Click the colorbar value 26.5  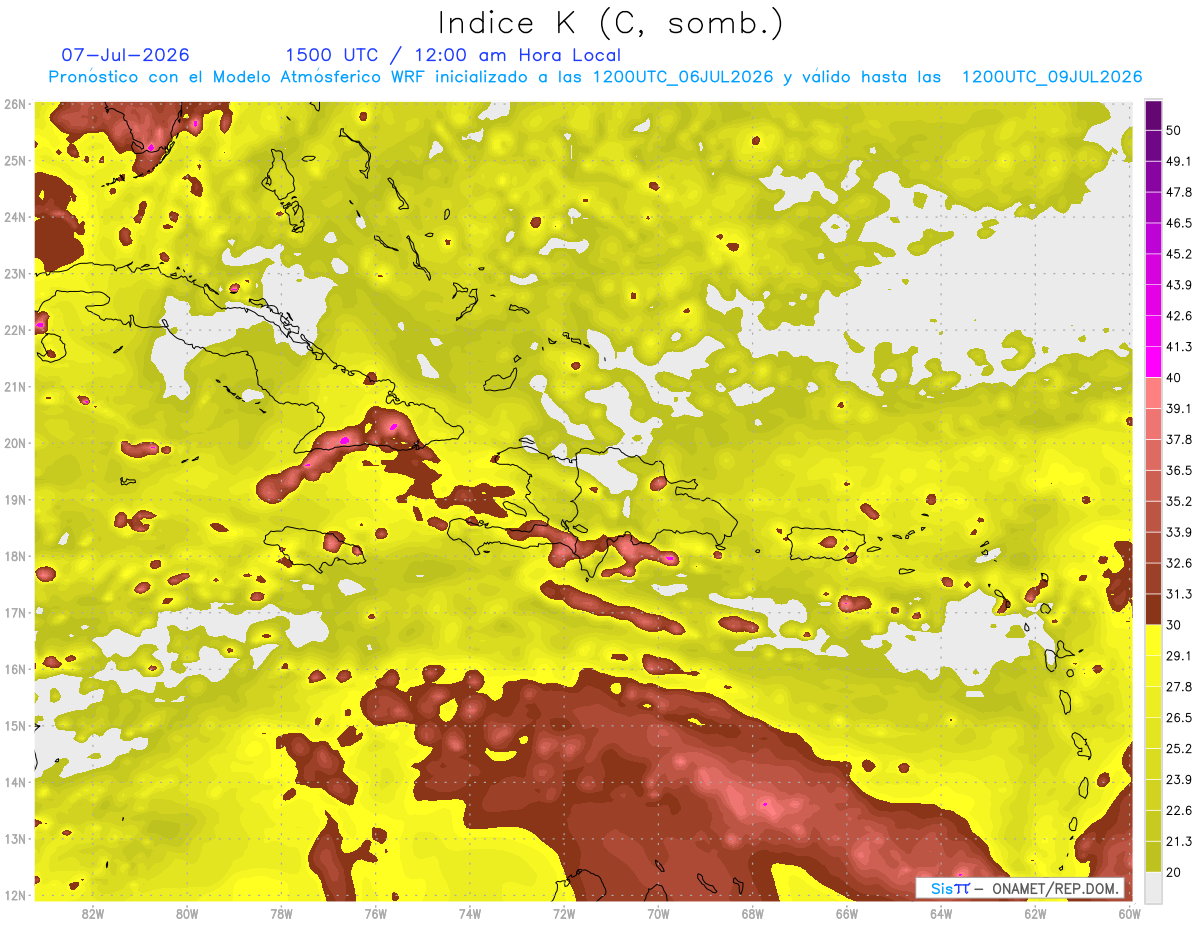click(x=1179, y=718)
